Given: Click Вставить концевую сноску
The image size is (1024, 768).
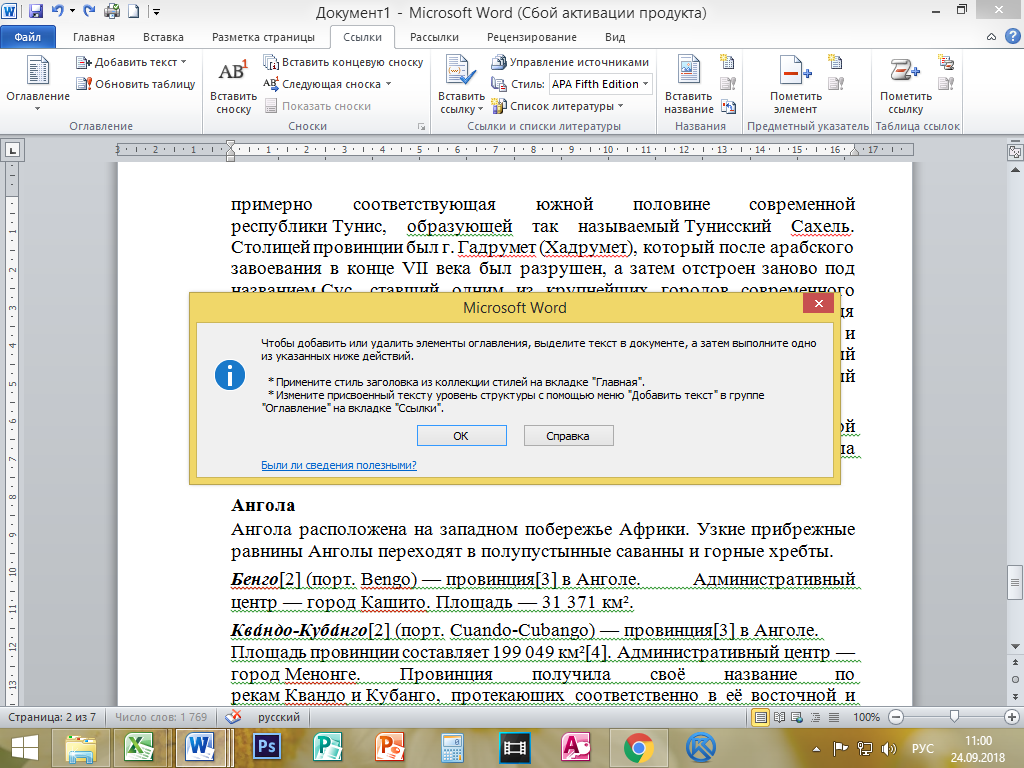Looking at the screenshot, I should pos(343,62).
